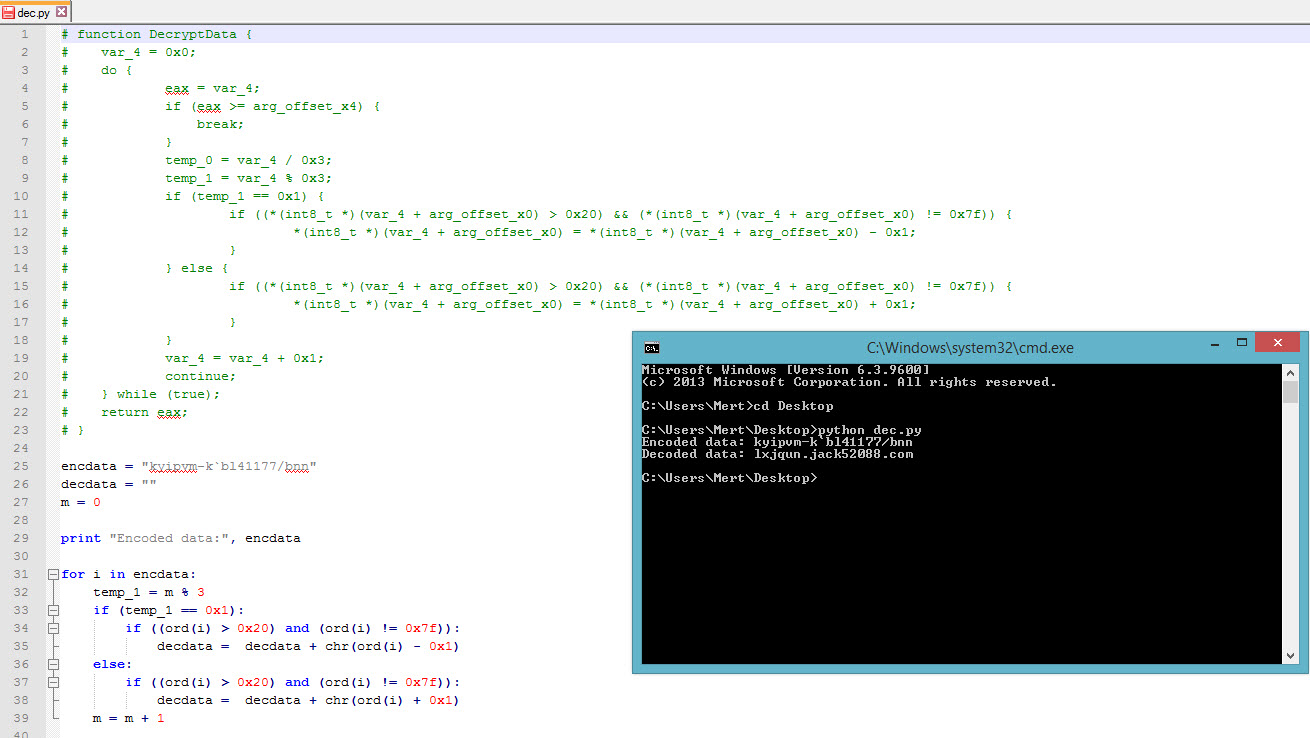Click the final 'C:\Users\Mert\Desktop>' prompt in cmd
Viewport: 1310px width, 738px height.
[729, 478]
